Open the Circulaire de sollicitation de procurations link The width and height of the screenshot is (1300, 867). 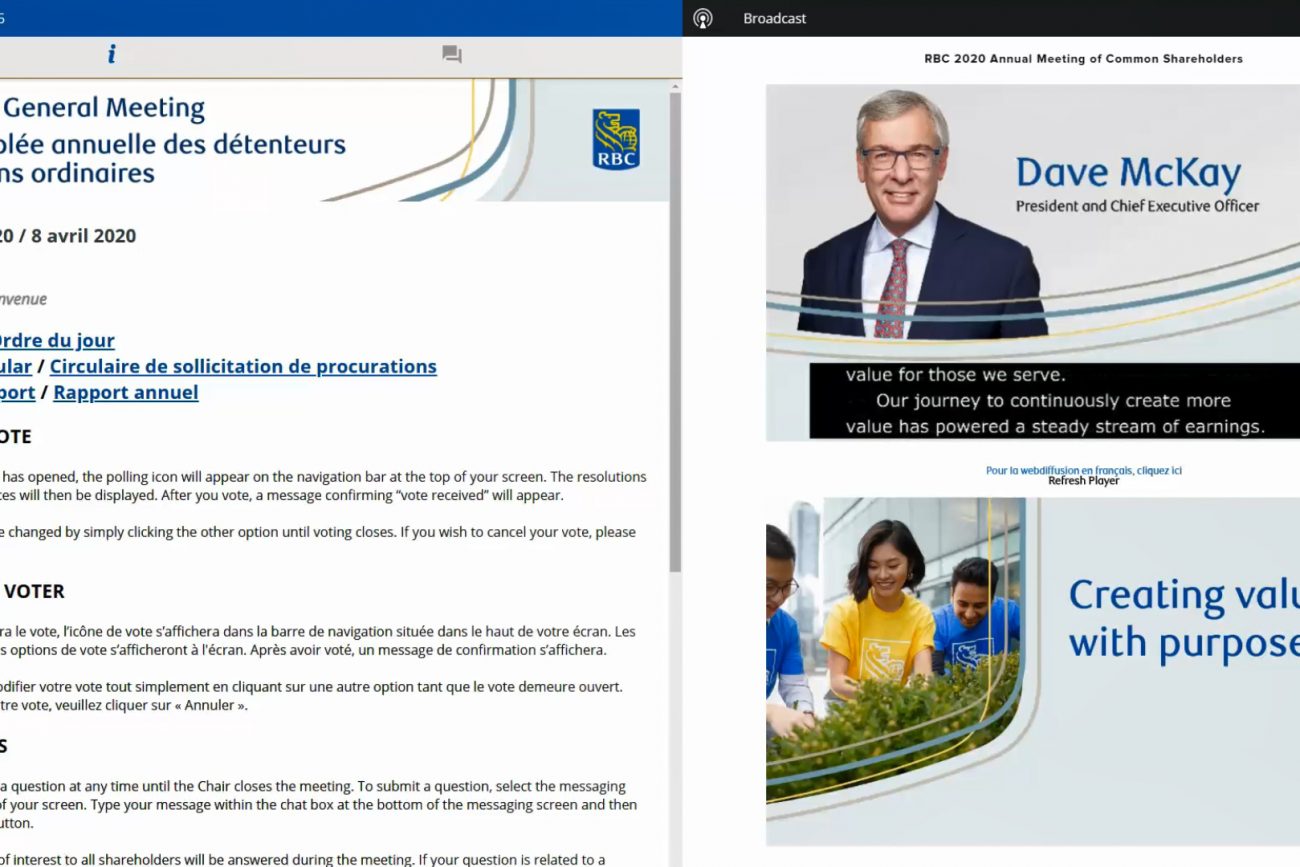tap(243, 366)
